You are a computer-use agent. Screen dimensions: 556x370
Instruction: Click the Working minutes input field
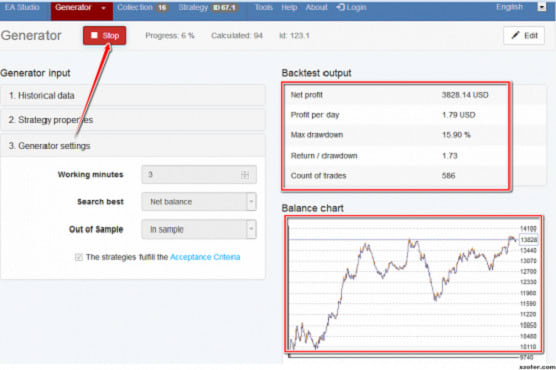coord(199,175)
